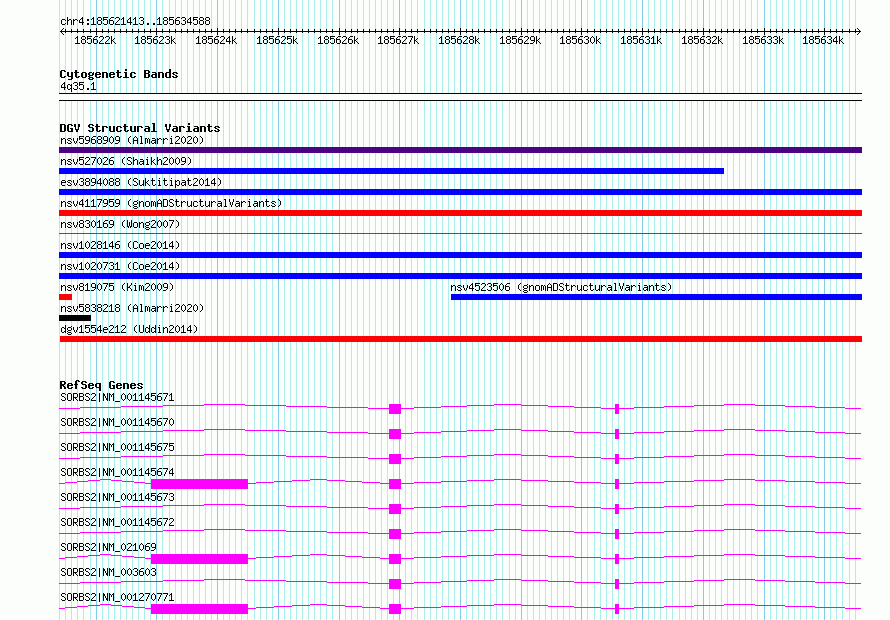Click the blue nsv1020731 variant bar
Image resolution: width=890 pixels, height=620 pixels.
(x=460, y=276)
